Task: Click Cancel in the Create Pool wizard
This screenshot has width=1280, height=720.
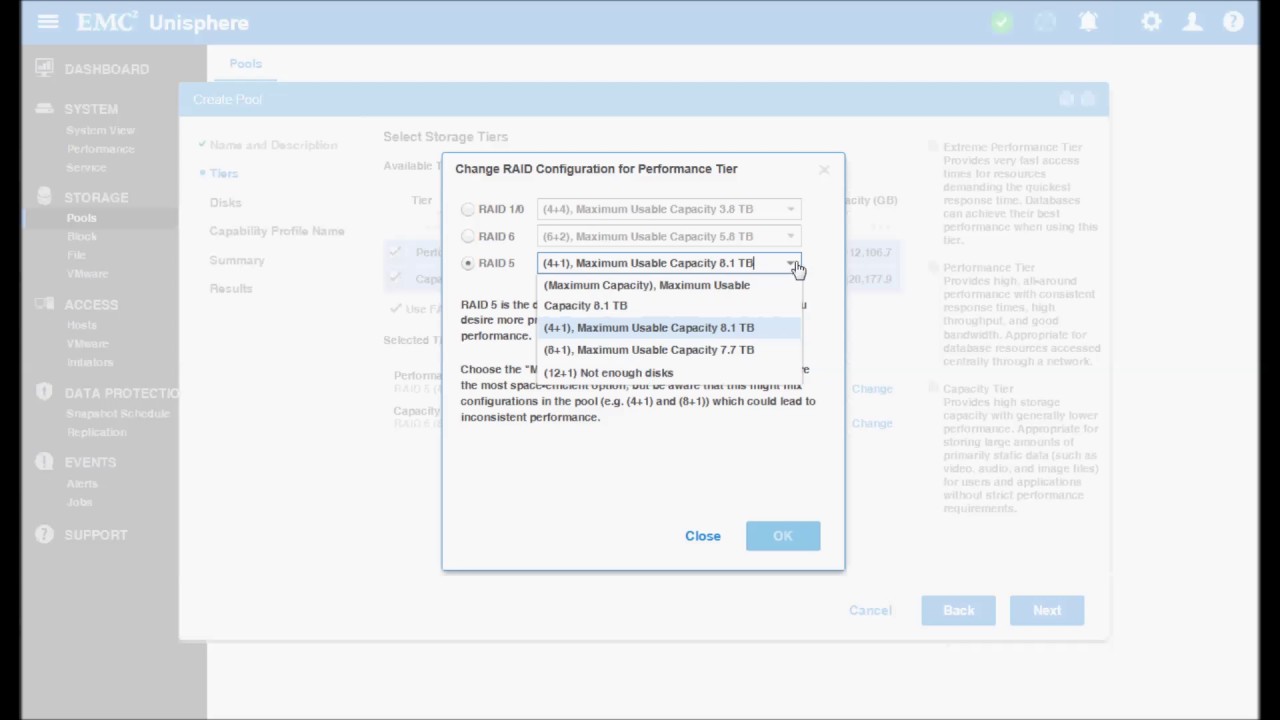Action: pos(870,610)
